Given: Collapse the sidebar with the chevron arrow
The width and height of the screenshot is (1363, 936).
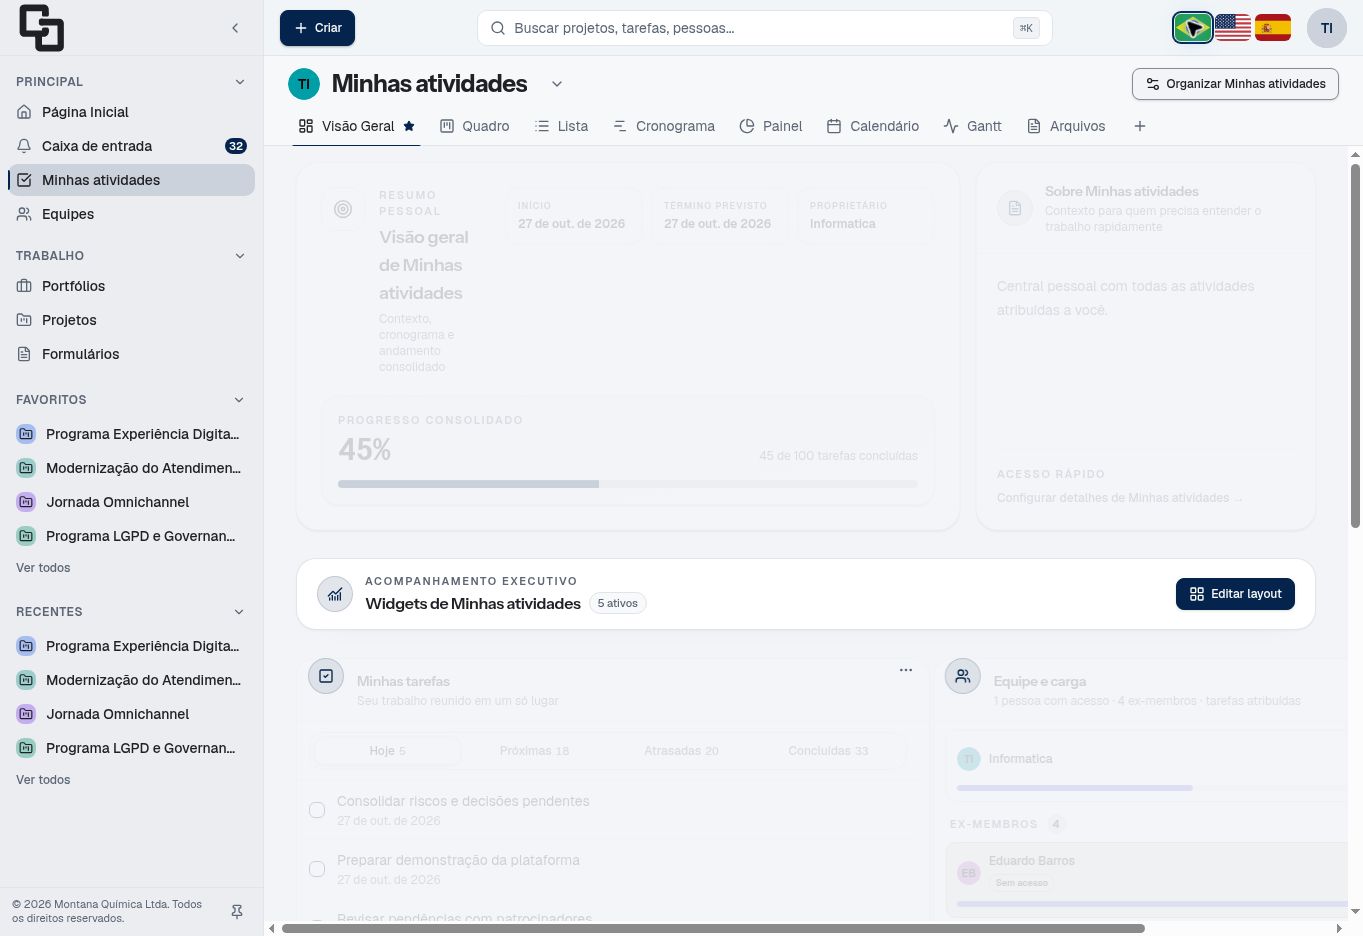Looking at the screenshot, I should coord(235,28).
